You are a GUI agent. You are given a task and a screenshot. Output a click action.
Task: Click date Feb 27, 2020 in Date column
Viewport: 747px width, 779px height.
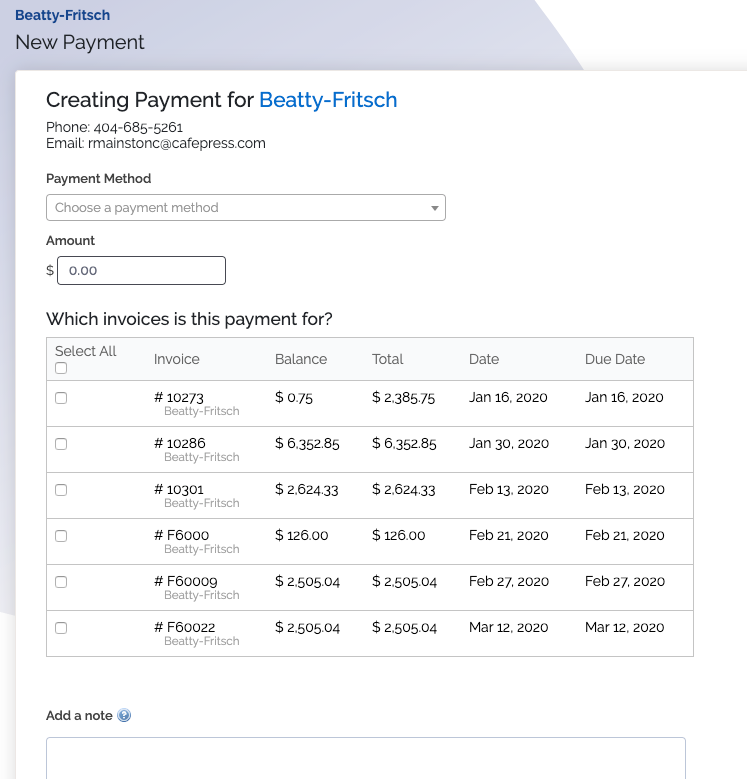509,581
